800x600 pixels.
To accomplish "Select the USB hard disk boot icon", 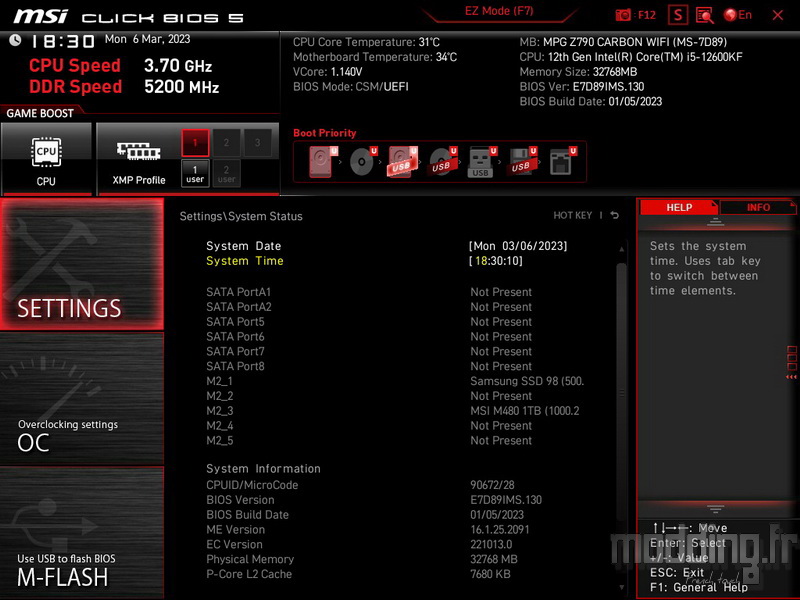I will tap(402, 161).
